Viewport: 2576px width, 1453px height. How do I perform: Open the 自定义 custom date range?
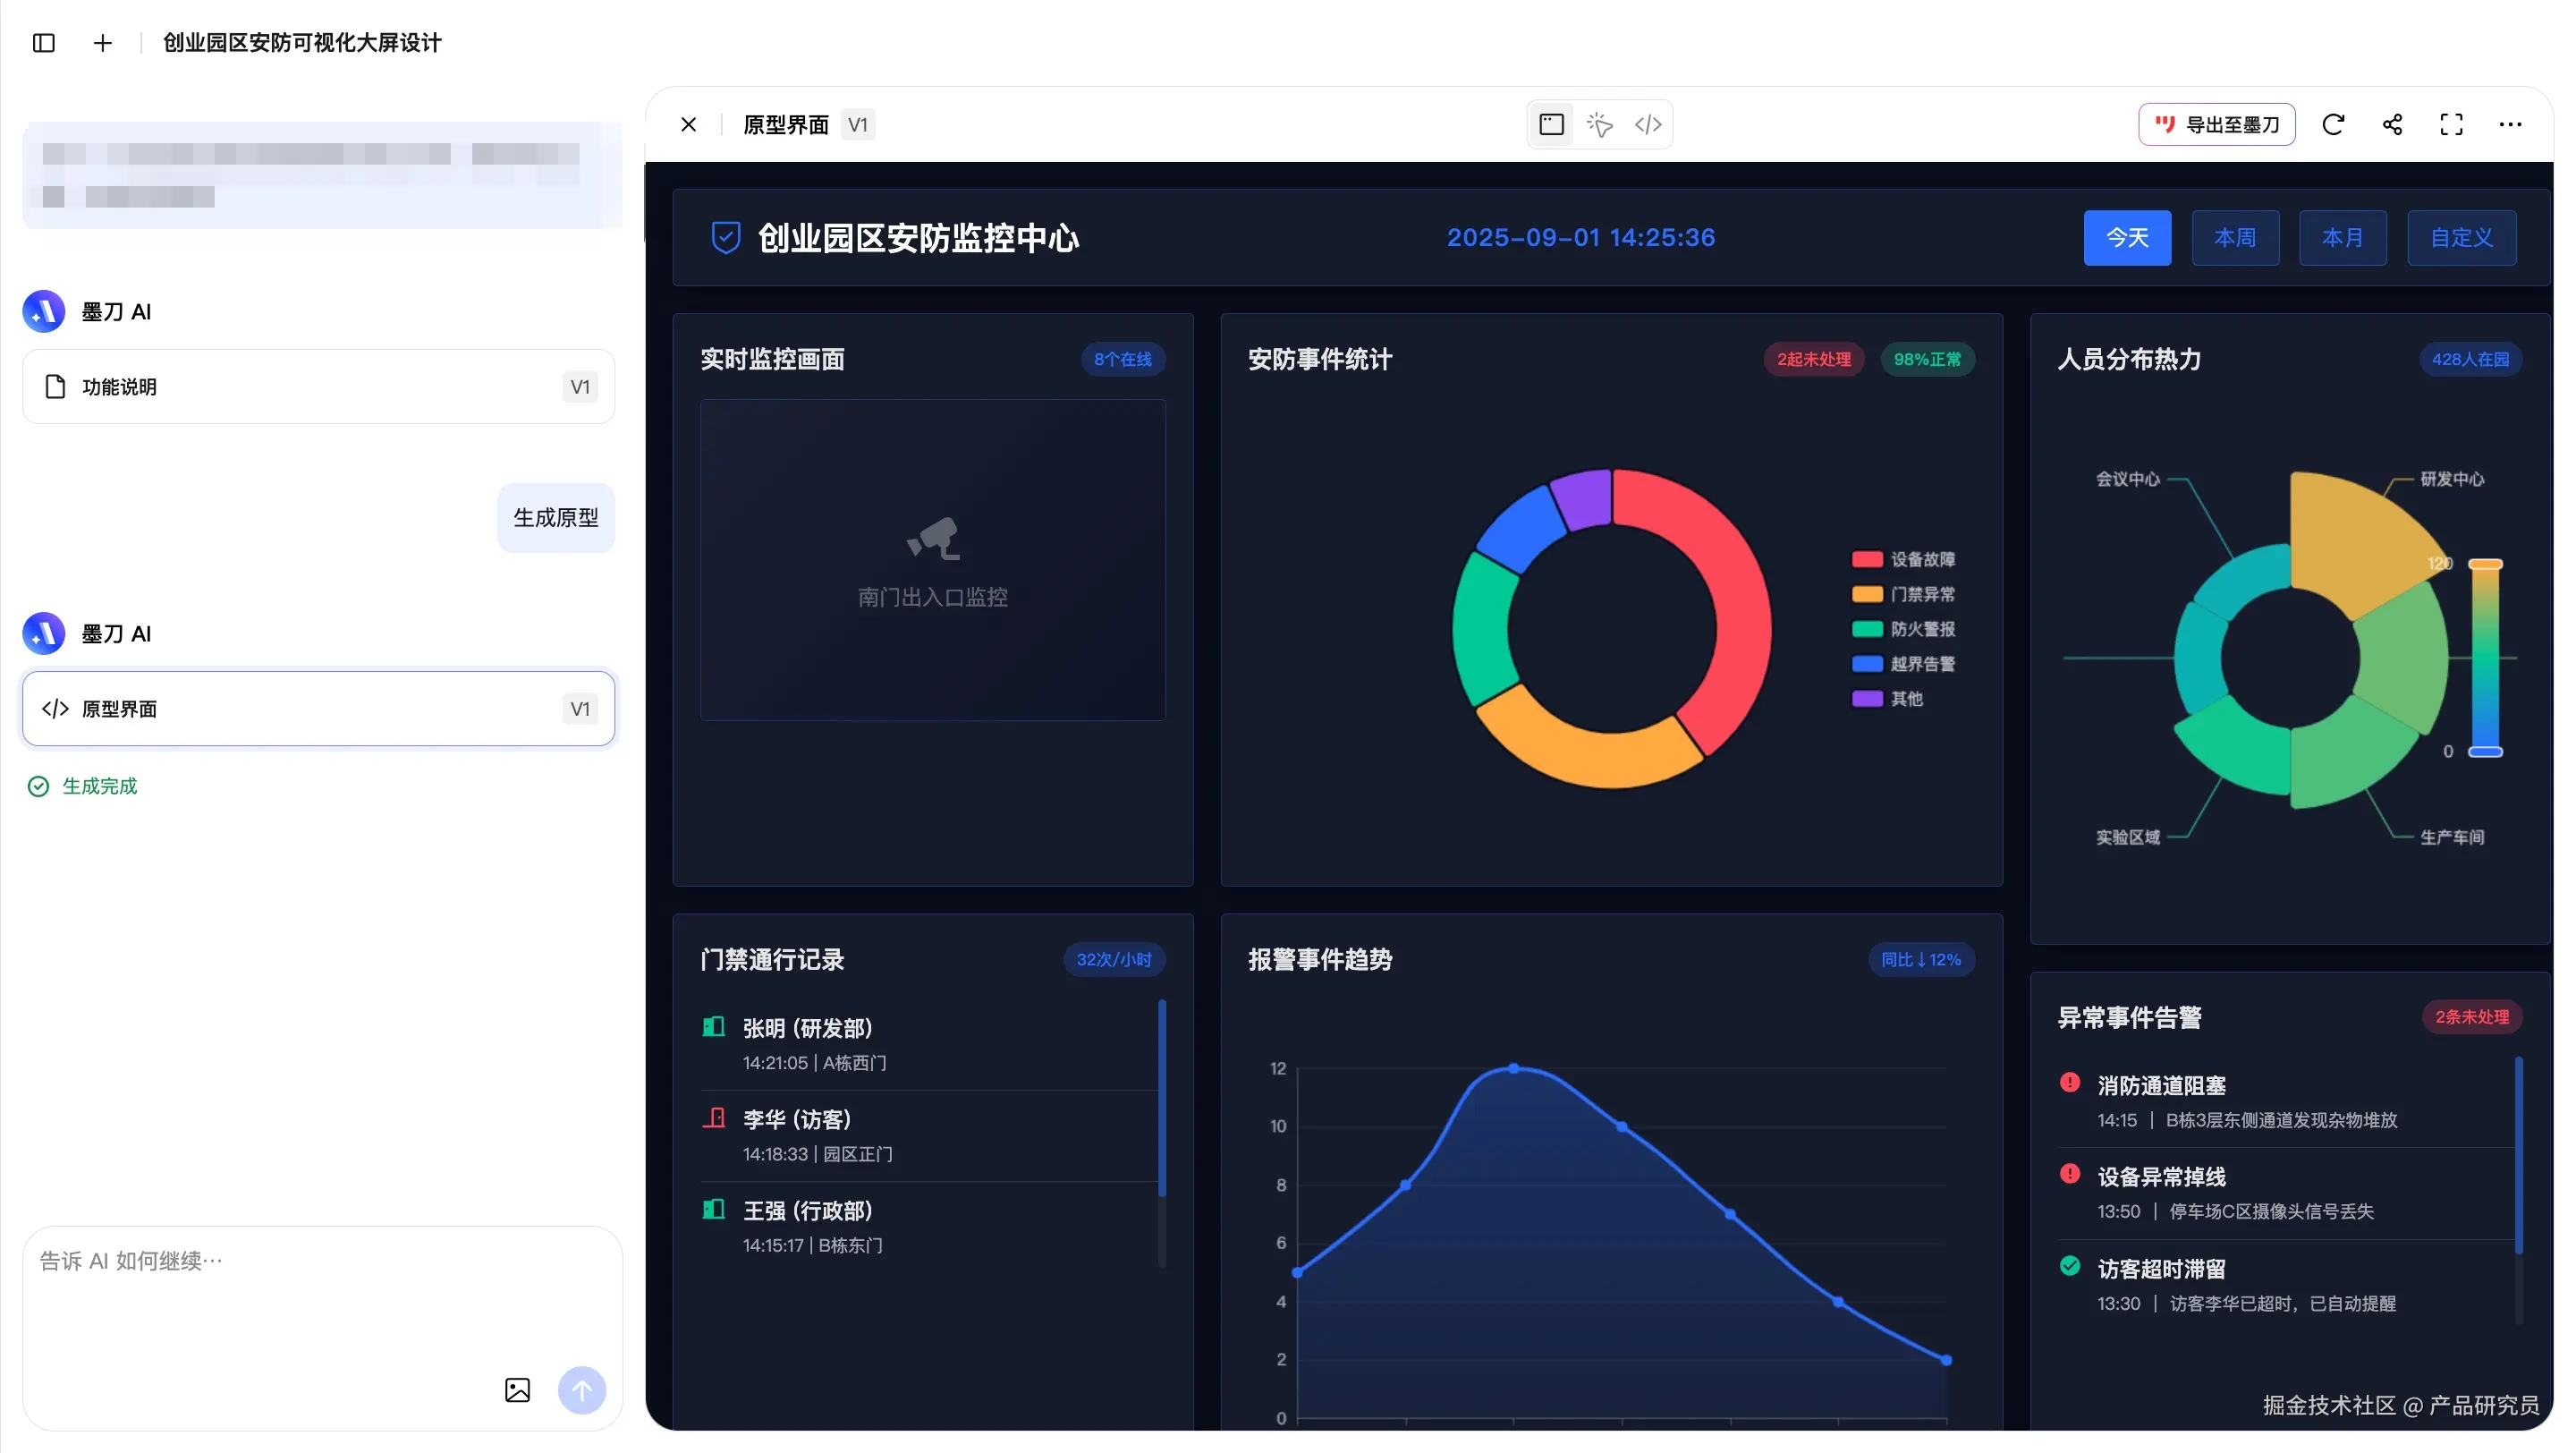tap(2461, 238)
